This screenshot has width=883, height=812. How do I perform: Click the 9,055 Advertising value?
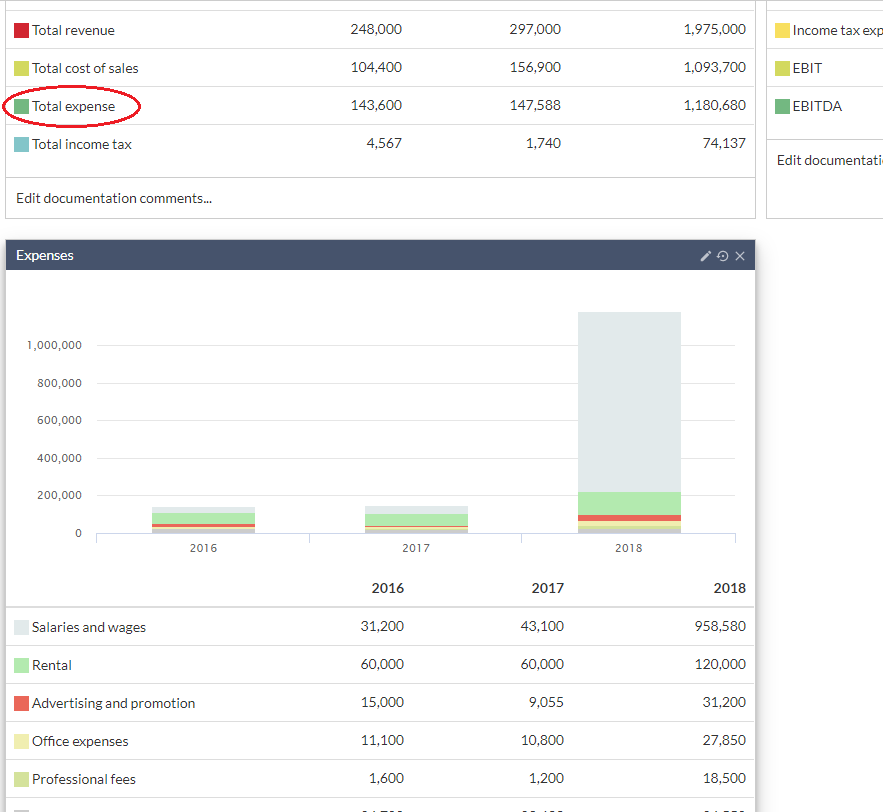point(546,702)
